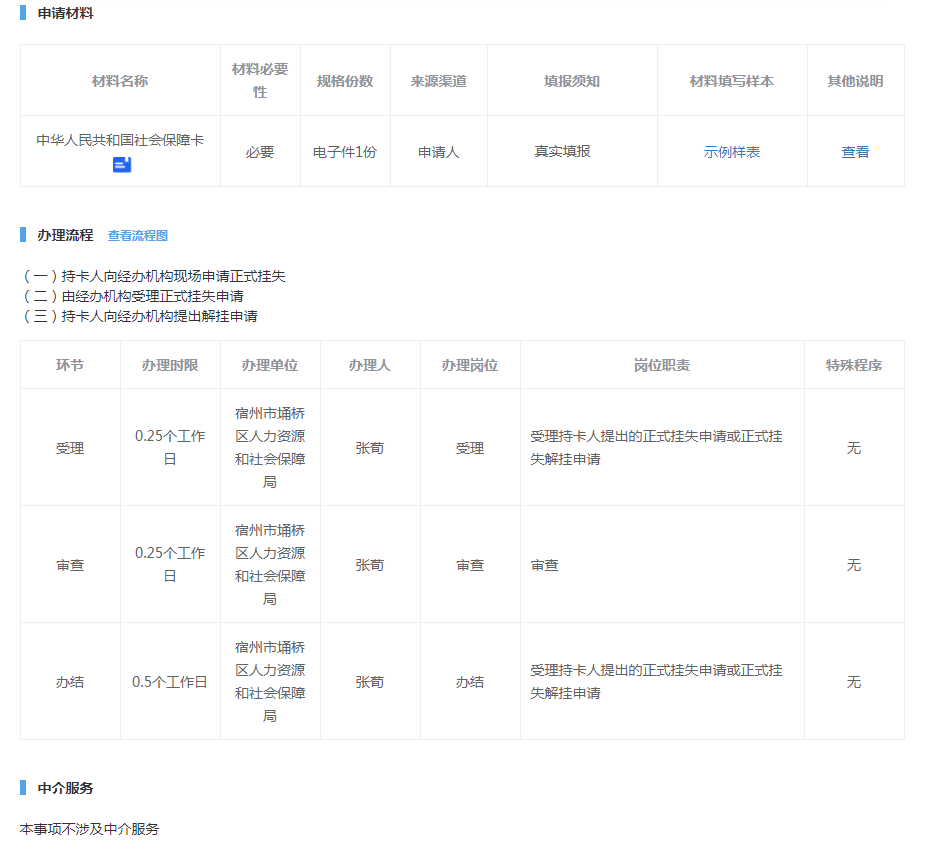Open the 查看流程图 flowchart link
Viewport: 927px width, 858px height.
click(138, 236)
